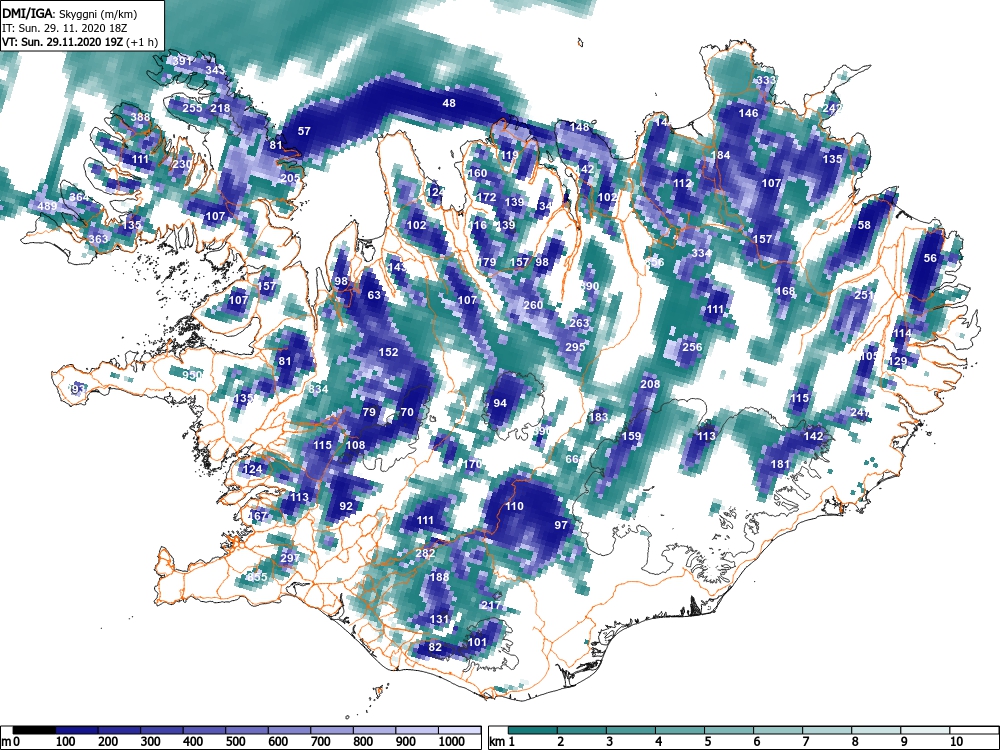Click visibility value '950' on Snæfellsnes peninsula
This screenshot has width=1000, height=750.
pos(192,374)
